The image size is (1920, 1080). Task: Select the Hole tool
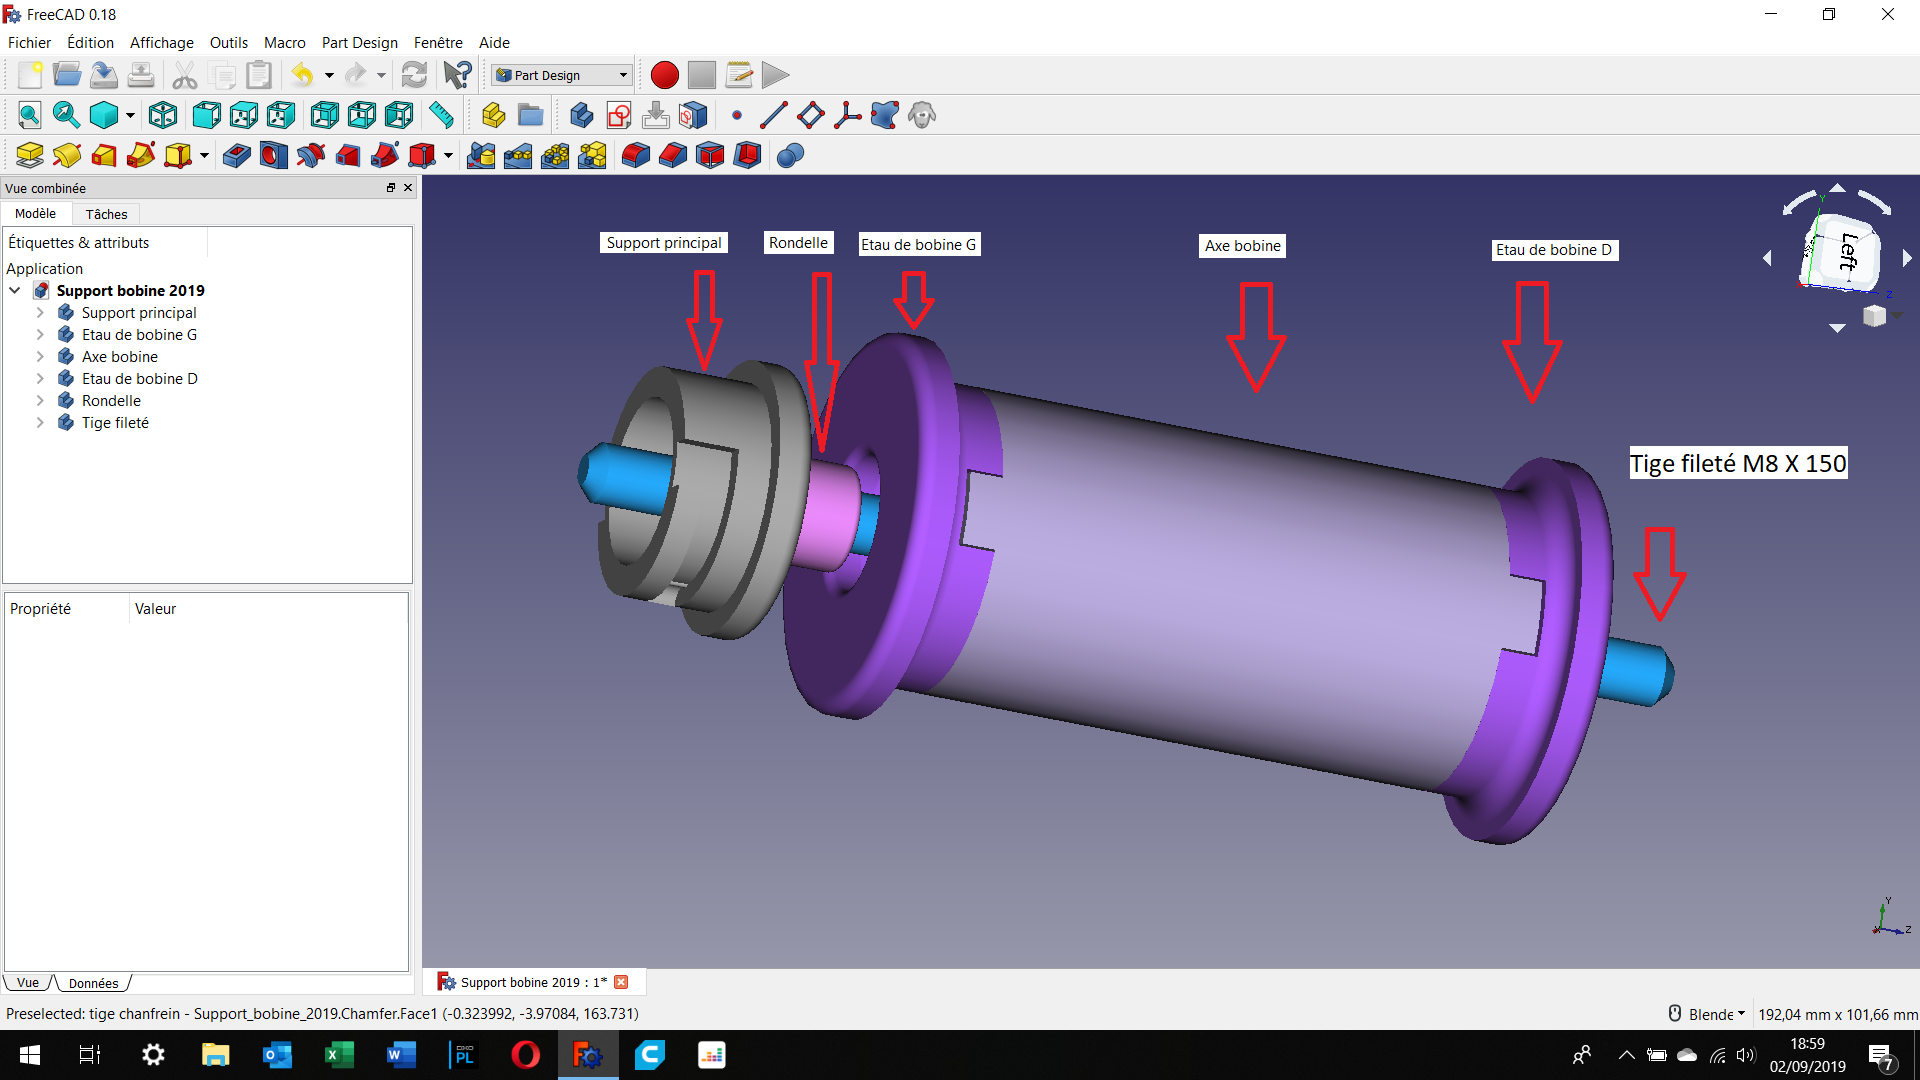point(273,155)
